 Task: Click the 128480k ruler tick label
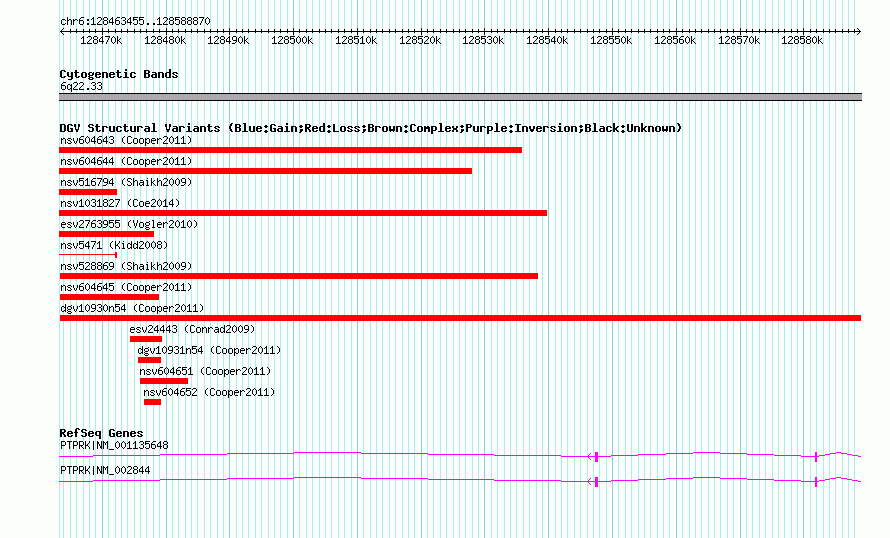pyautogui.click(x=165, y=40)
